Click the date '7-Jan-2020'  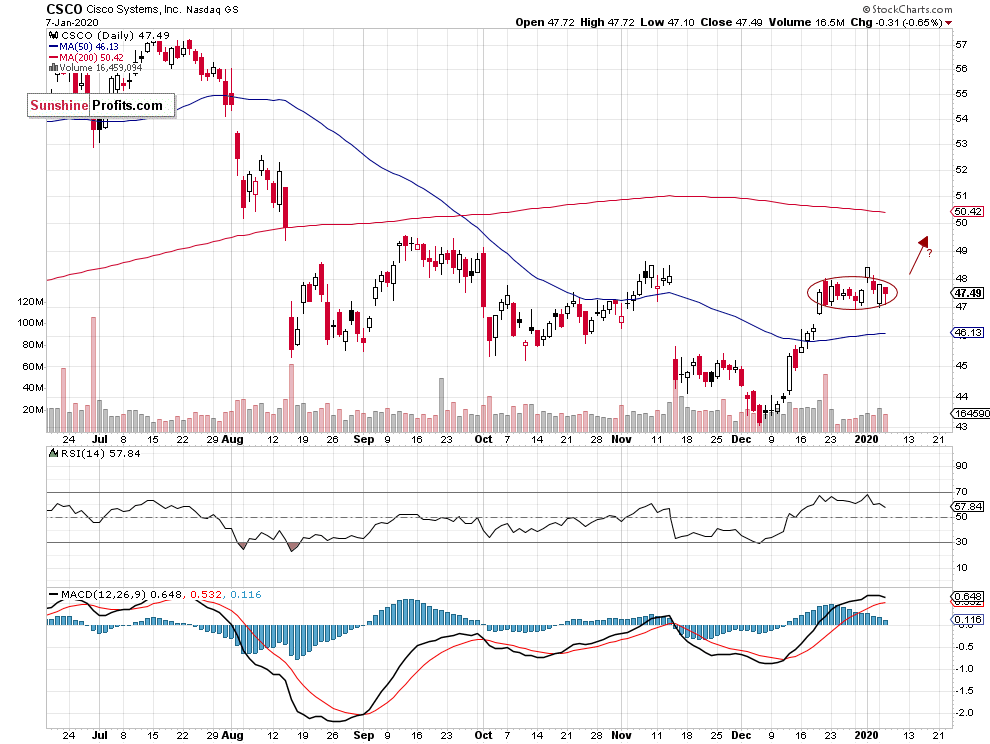pyautogui.click(x=73, y=23)
